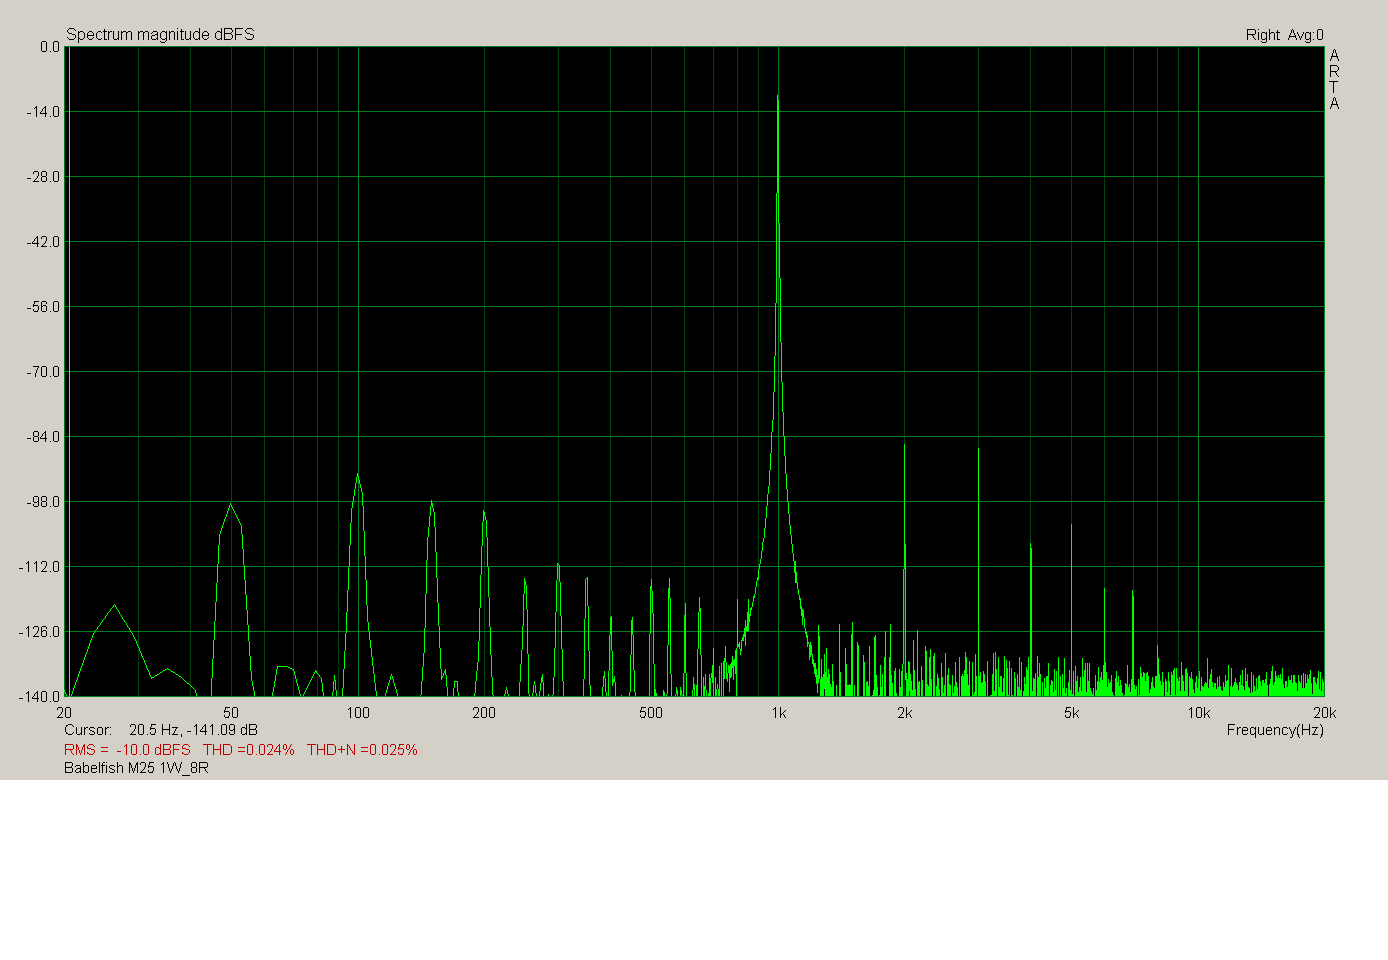This screenshot has width=1388, height=960.
Task: Click the 100 Hz frequency axis label
Action: pyautogui.click(x=358, y=713)
